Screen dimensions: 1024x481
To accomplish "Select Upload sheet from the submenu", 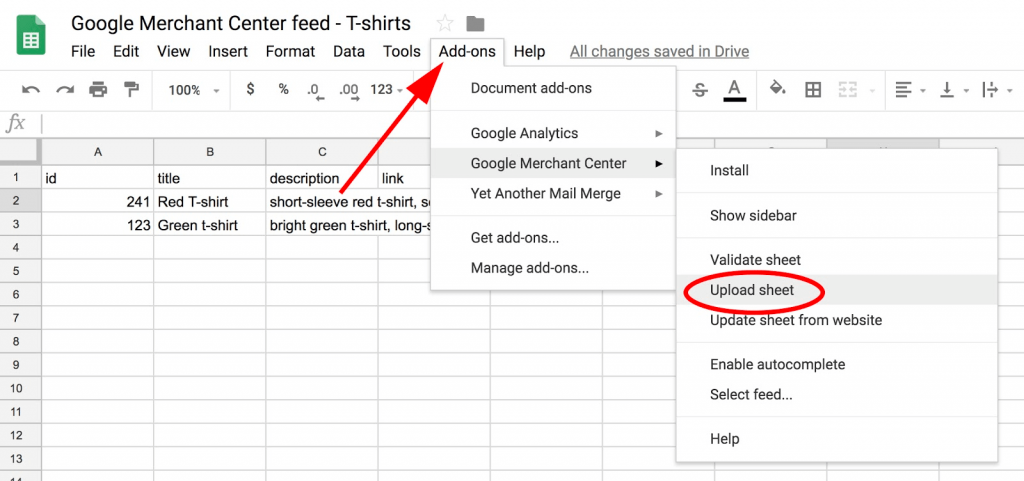I will click(752, 290).
